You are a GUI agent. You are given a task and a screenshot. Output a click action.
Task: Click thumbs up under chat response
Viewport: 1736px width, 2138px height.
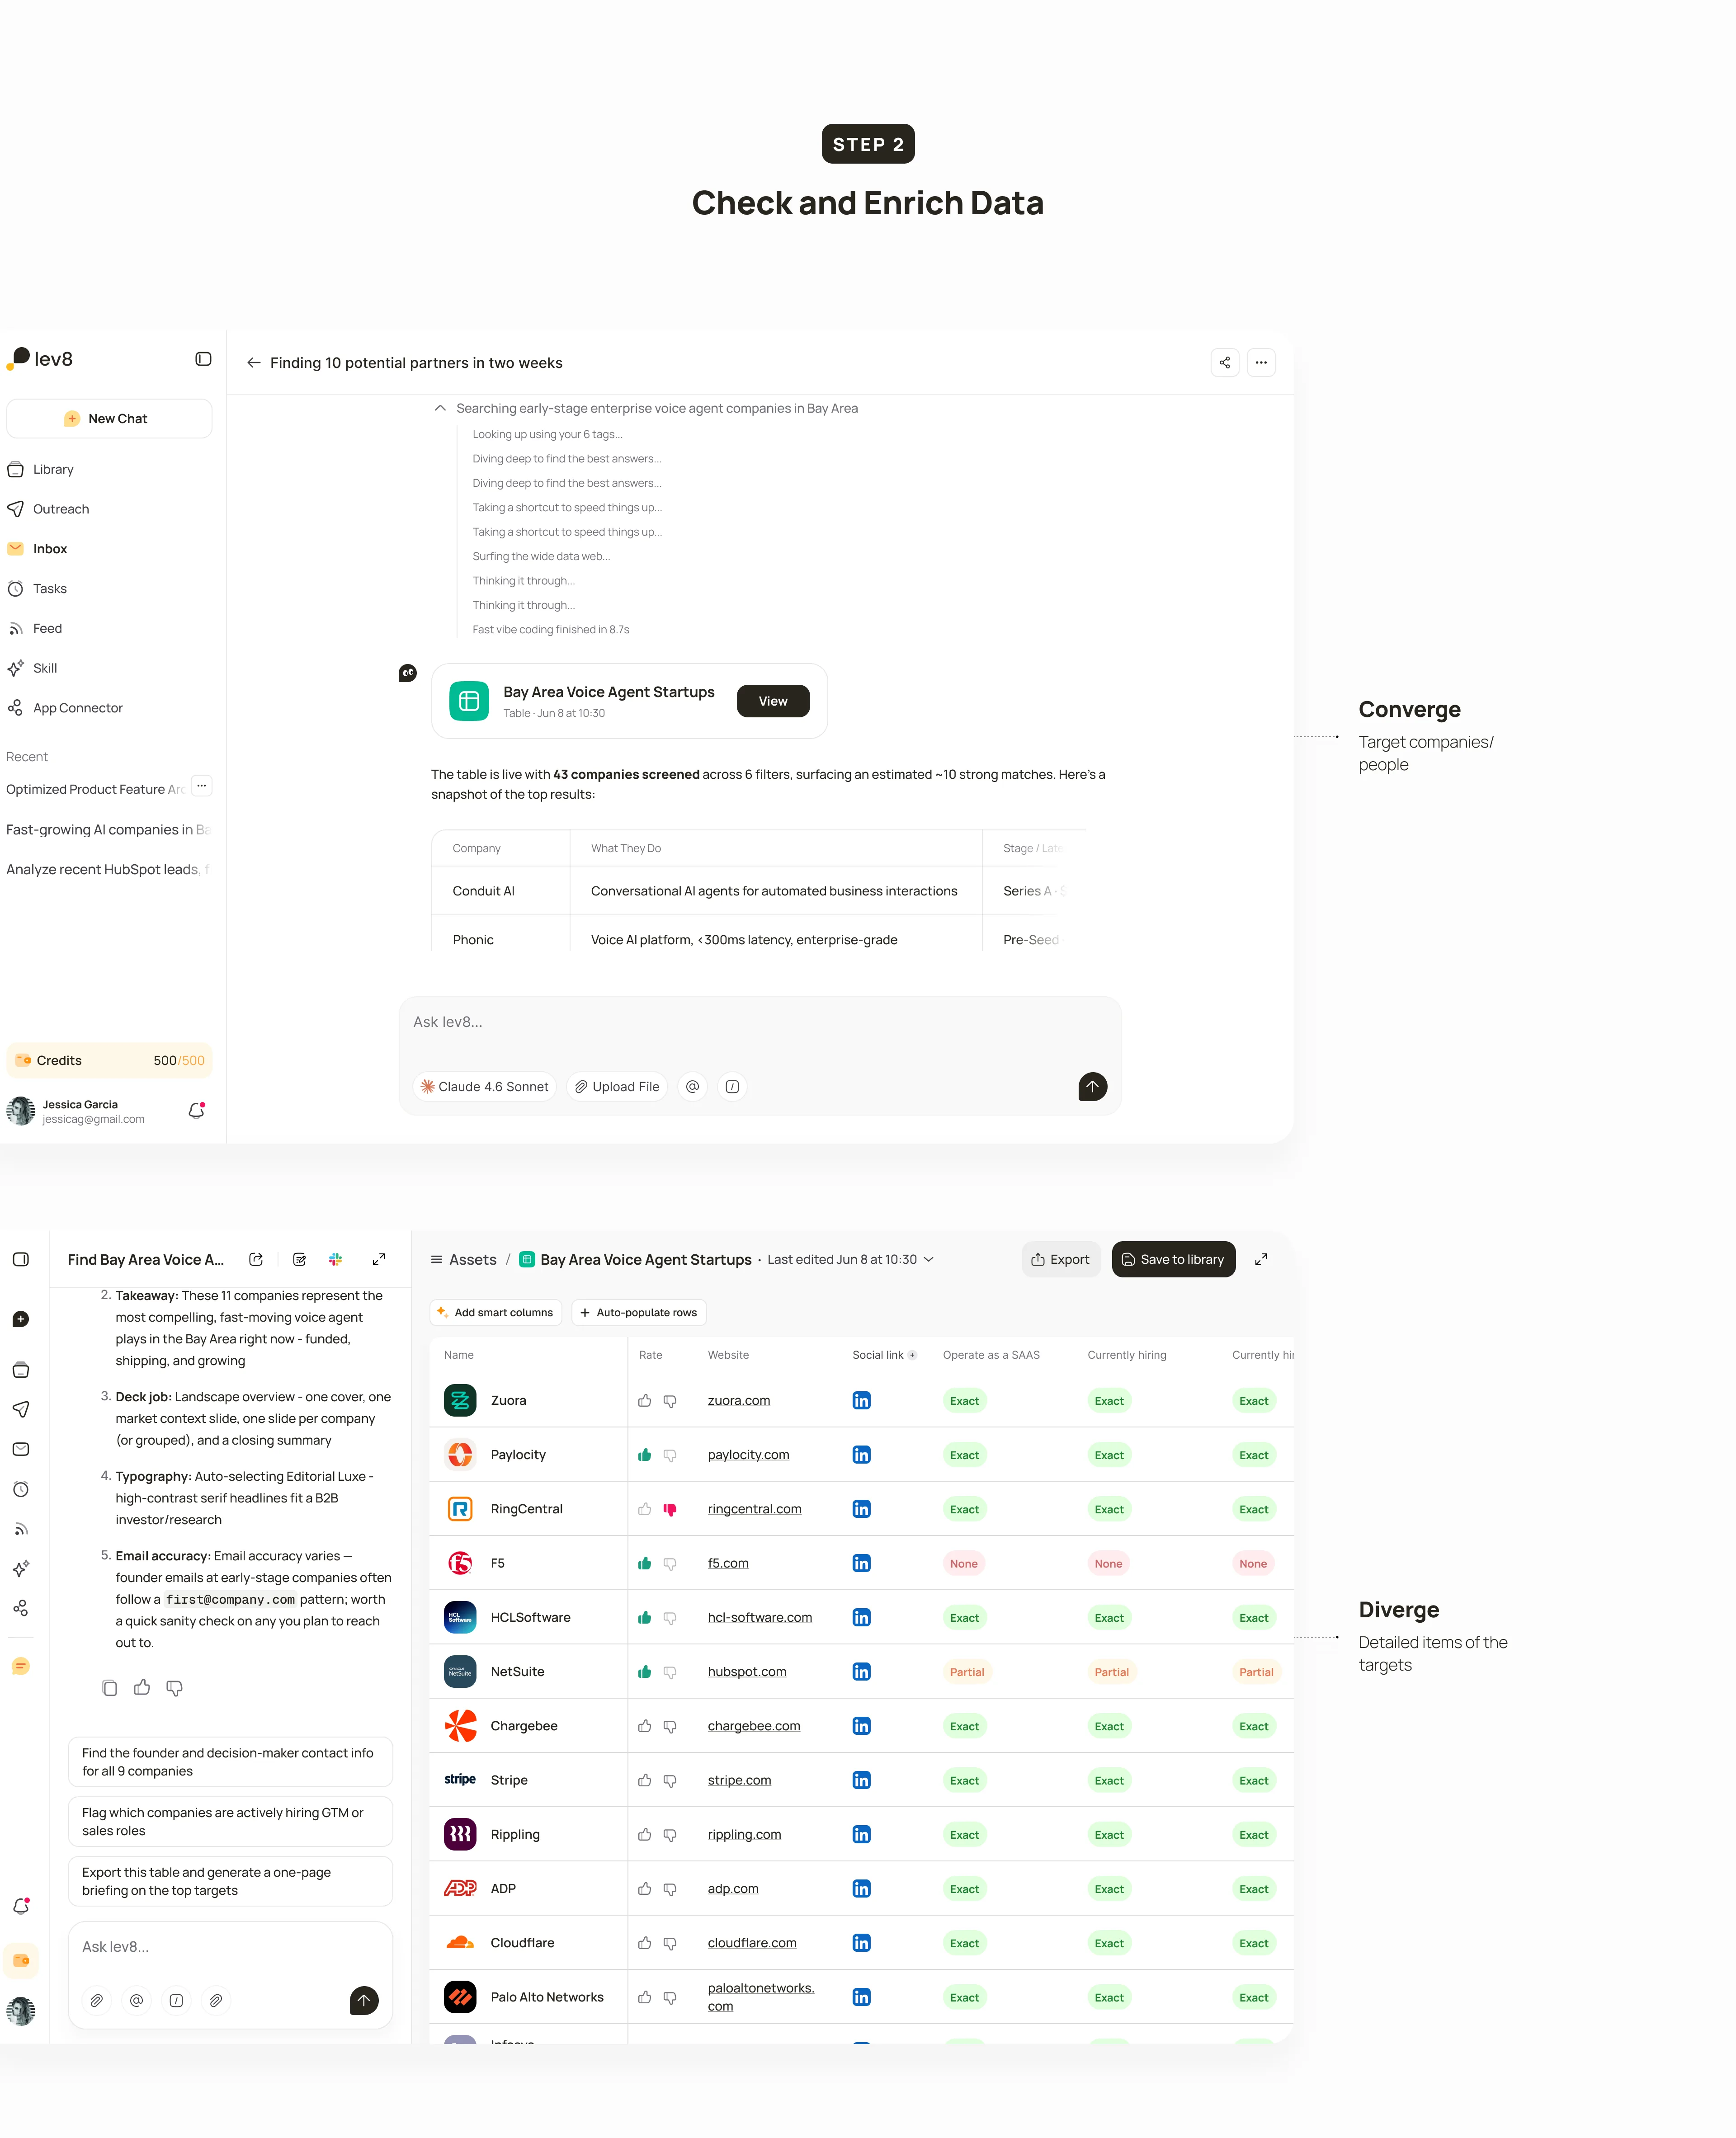pos(142,1688)
